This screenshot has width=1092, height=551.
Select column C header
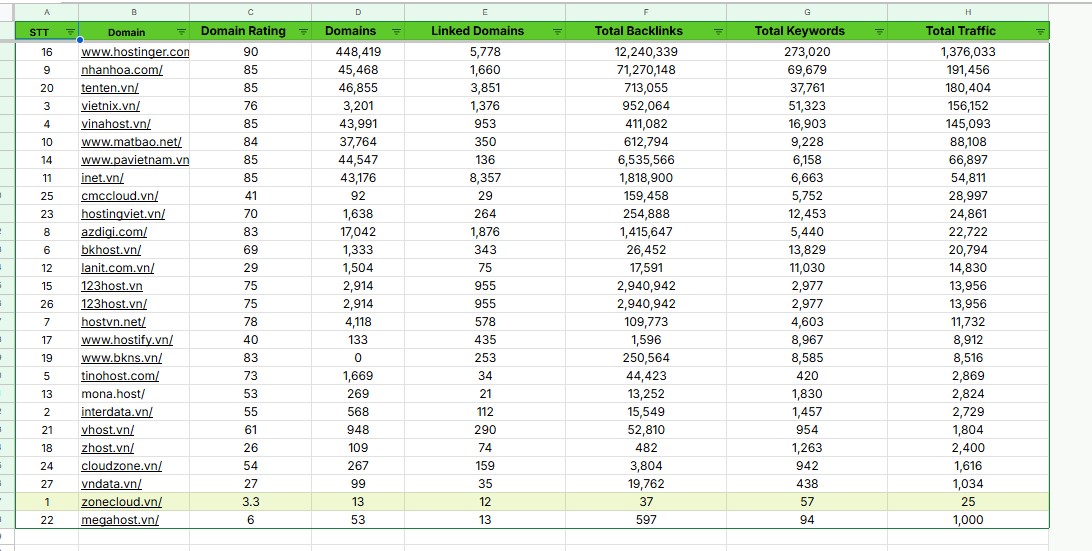coord(251,13)
